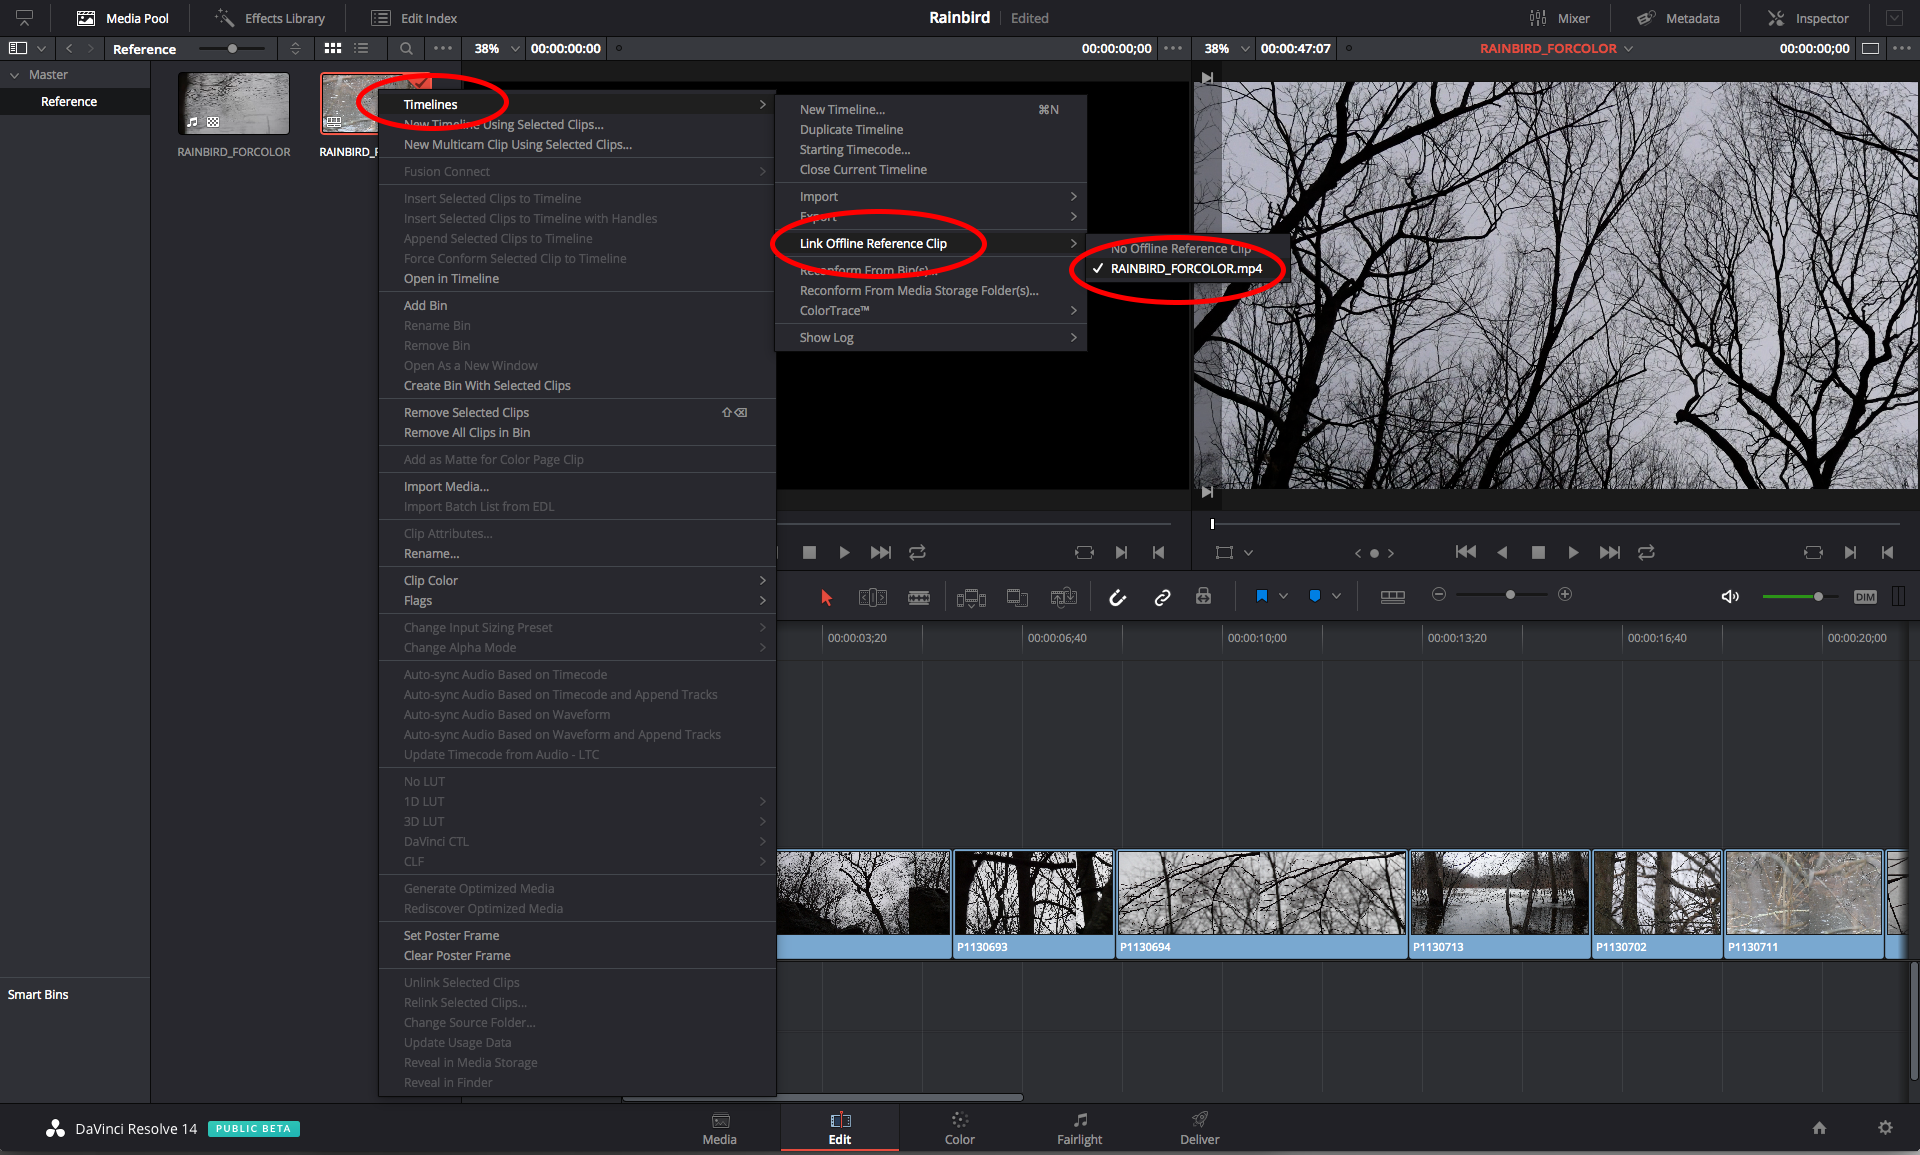
Task: Toggle position lock in the toolbar
Action: 1203,596
